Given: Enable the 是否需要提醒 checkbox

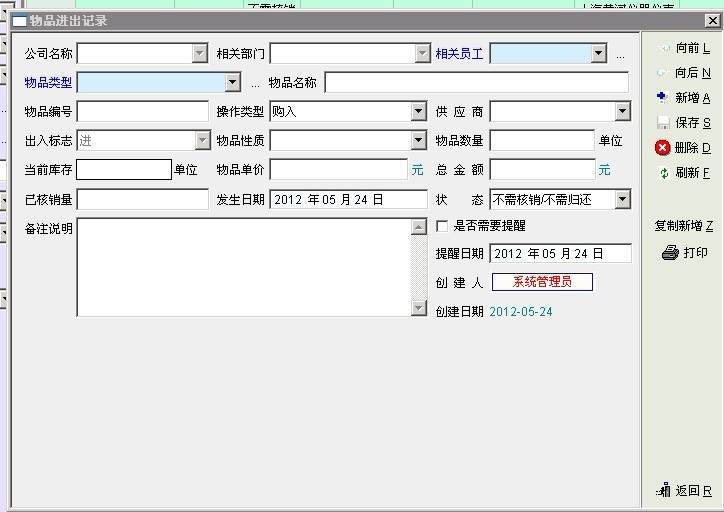Looking at the screenshot, I should (x=442, y=226).
